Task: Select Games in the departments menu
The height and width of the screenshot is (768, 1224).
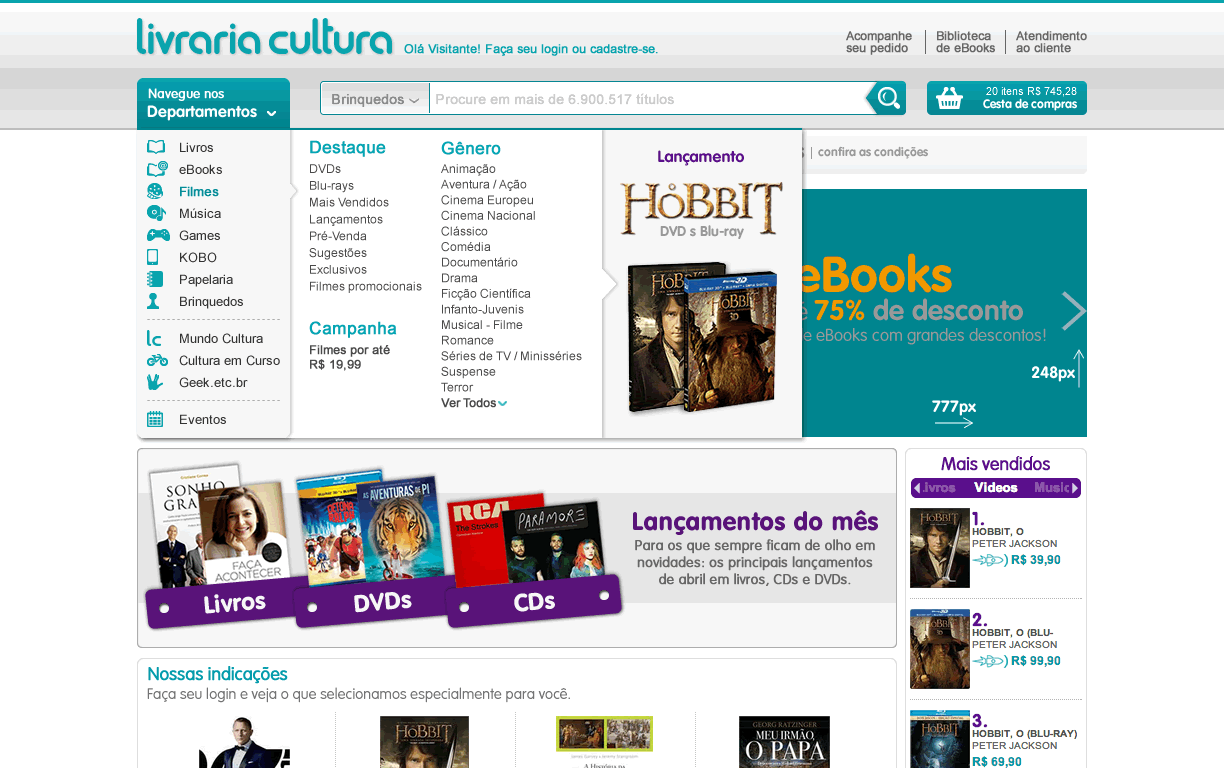Action: [199, 235]
